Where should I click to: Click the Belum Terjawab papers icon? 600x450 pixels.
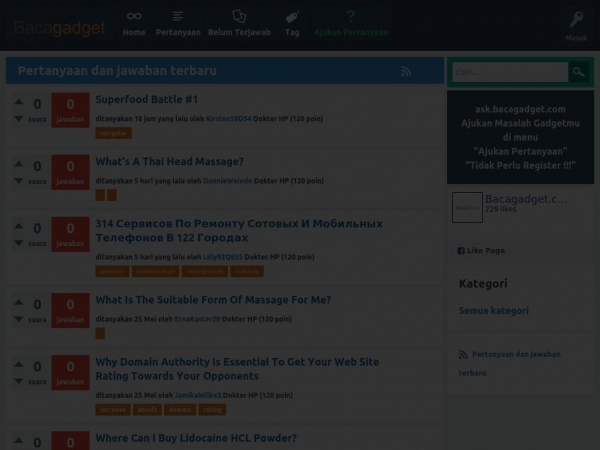point(239,16)
